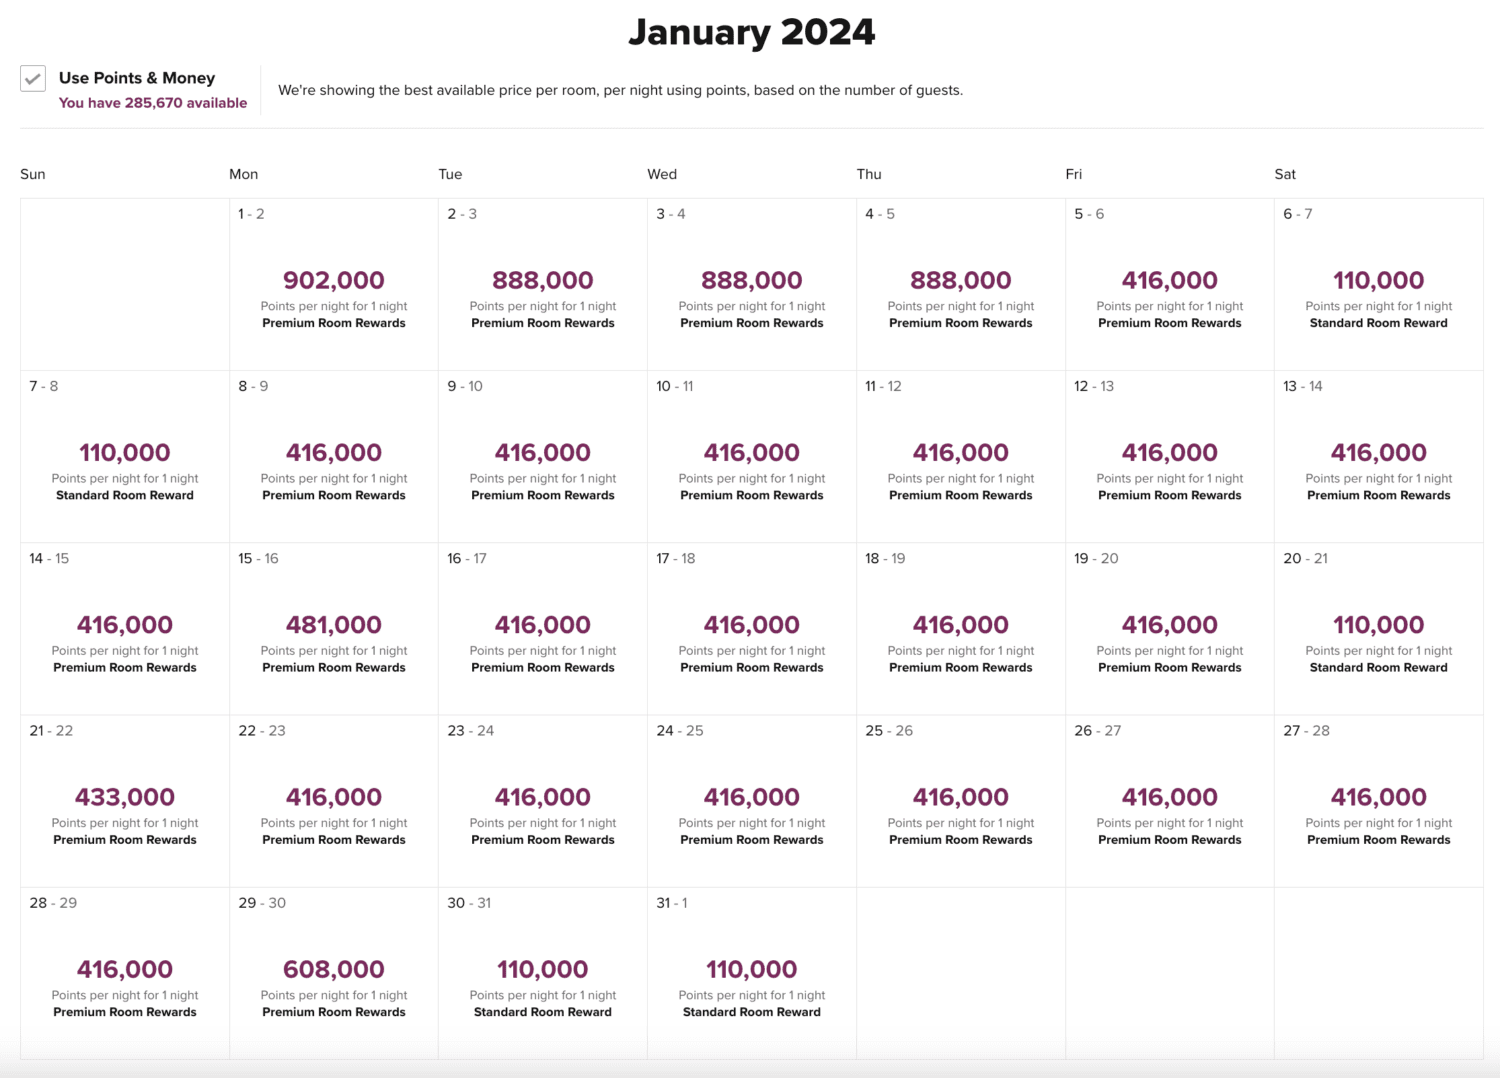Select the Jan 24 - 25 date cell
This screenshot has width=1500, height=1078.
[x=751, y=801]
